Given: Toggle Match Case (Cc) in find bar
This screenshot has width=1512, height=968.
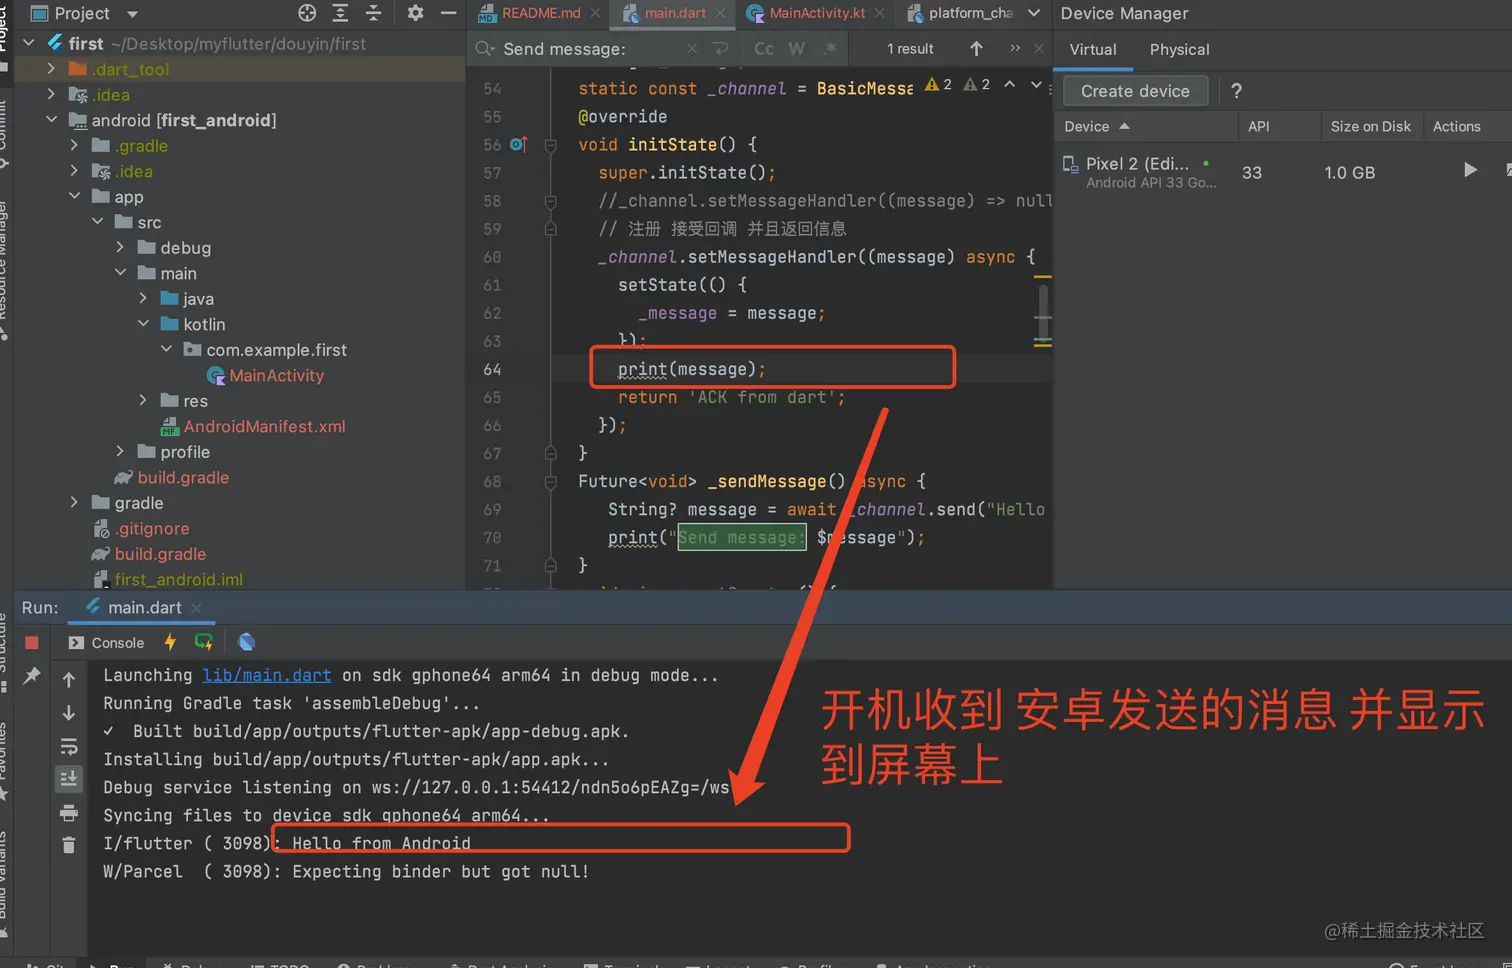Looking at the screenshot, I should coord(763,48).
